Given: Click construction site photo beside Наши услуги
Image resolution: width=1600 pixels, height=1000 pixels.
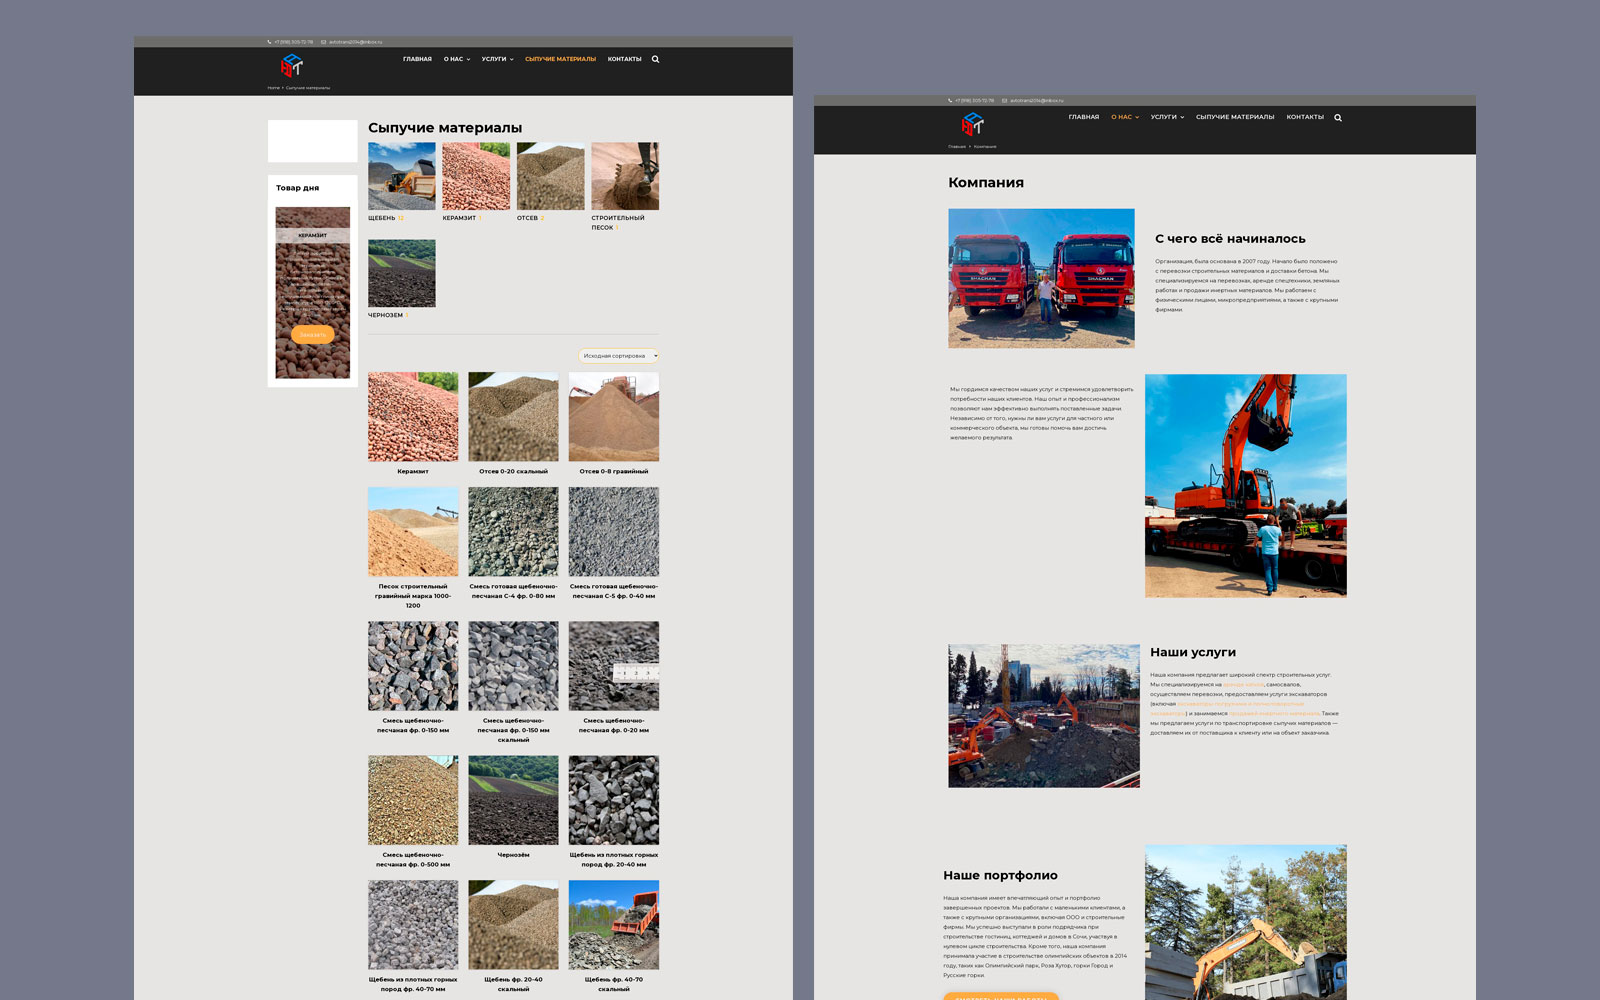Looking at the screenshot, I should click(x=1044, y=716).
